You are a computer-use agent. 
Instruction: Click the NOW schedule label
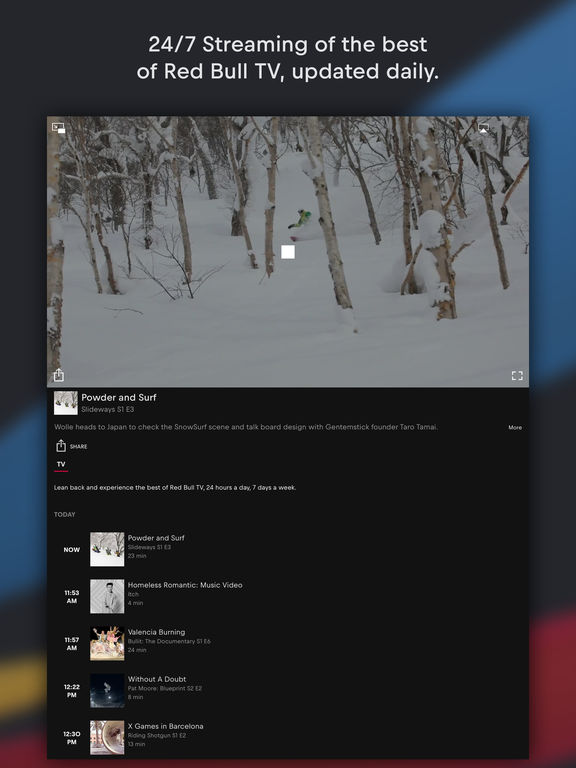[x=72, y=550]
